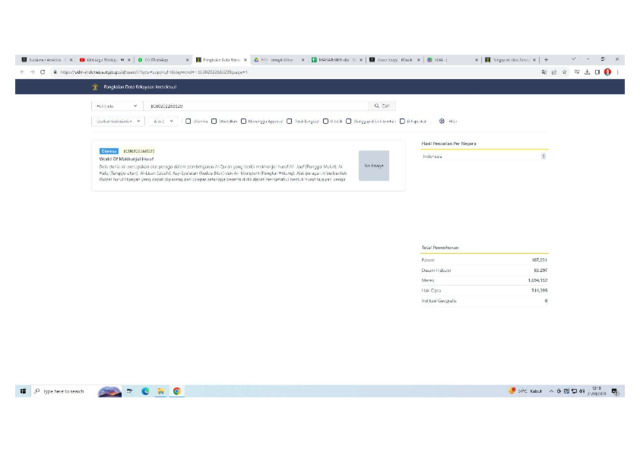Open File Explorer from the taskbar
Screen dimensions: 640x452
coord(161,391)
